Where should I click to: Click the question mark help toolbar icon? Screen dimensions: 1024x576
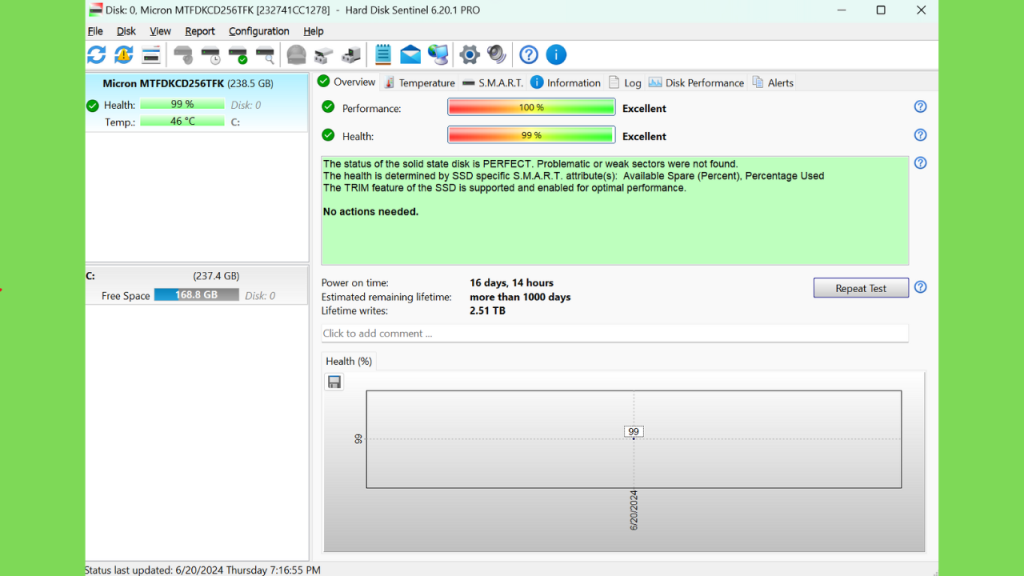[529, 55]
